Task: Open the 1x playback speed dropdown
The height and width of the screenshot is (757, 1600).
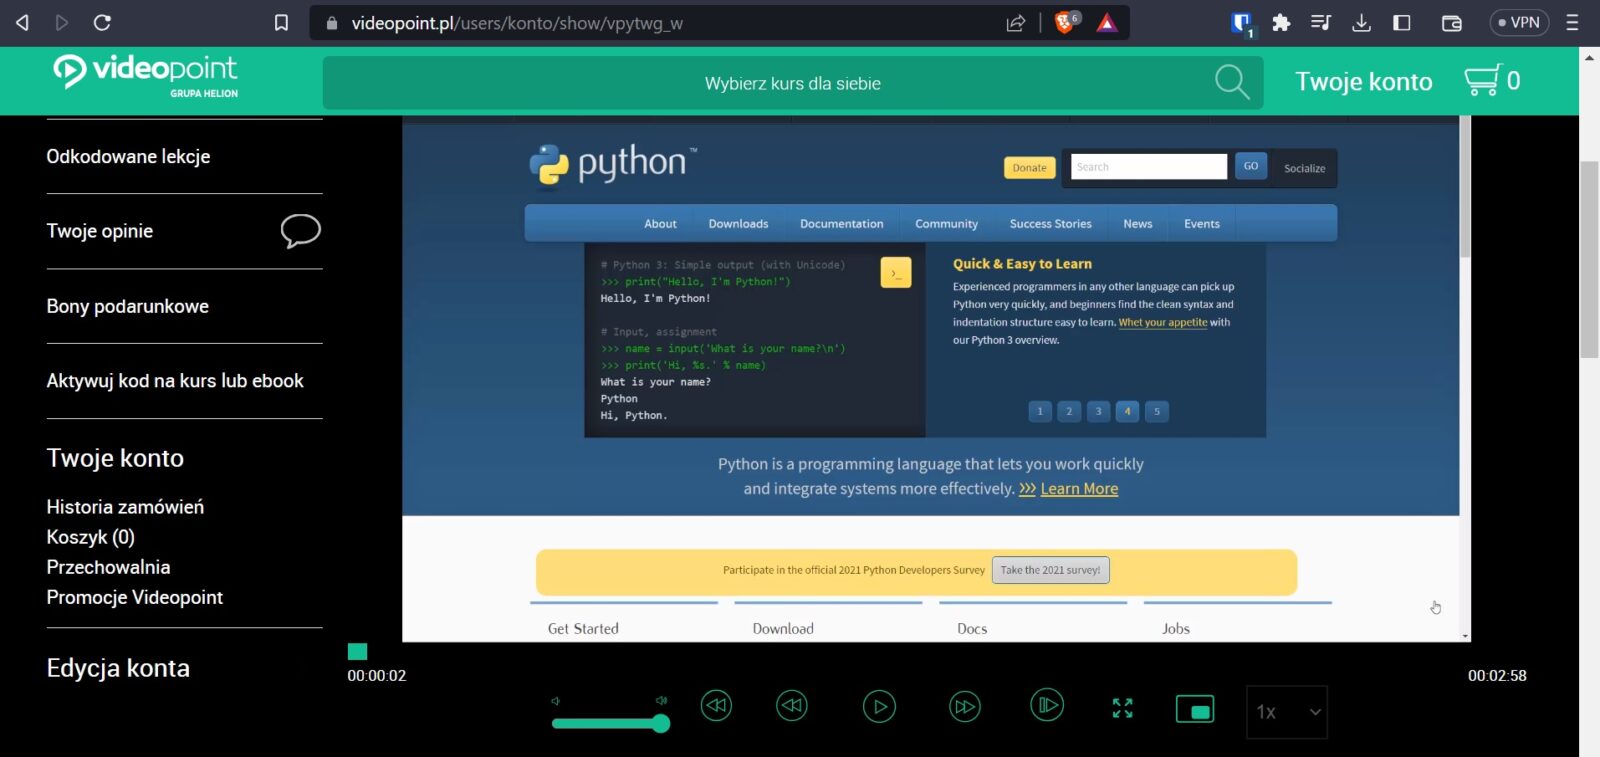Action: point(1287,712)
